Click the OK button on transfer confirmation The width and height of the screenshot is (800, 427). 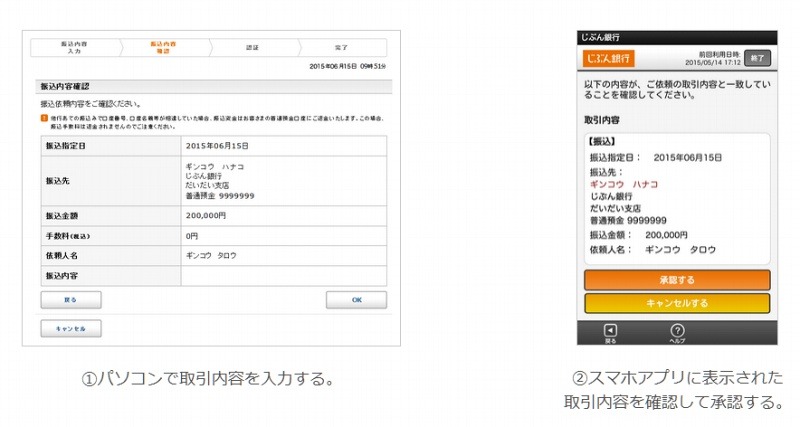click(356, 300)
